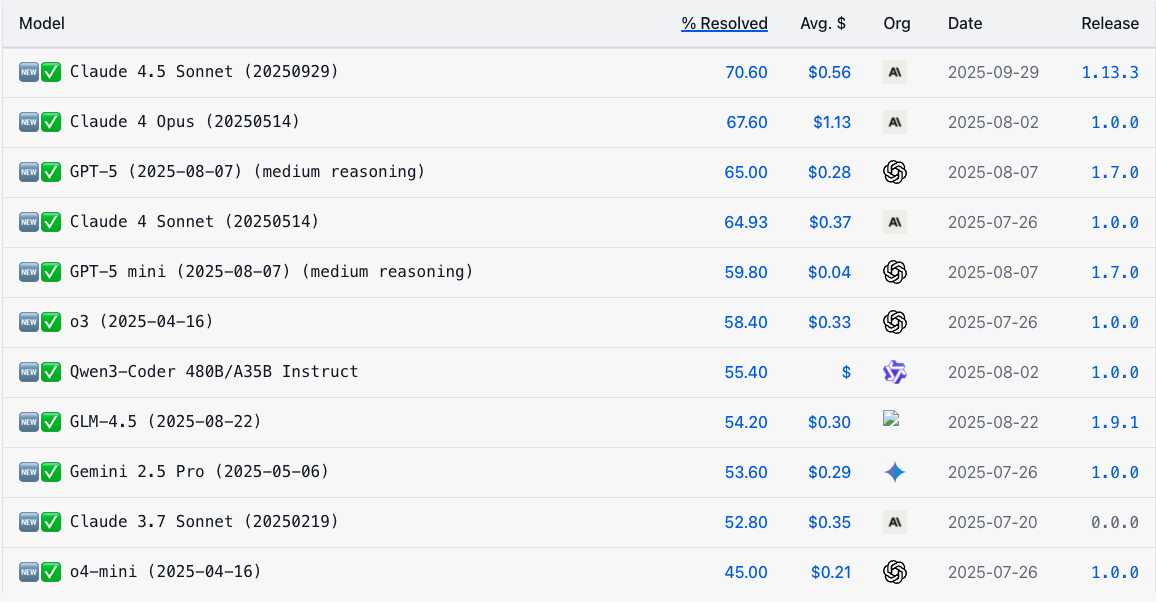Click the OpenAI logo in GPT-5 medium reasoning row
The width and height of the screenshot is (1156, 602).
tap(895, 172)
